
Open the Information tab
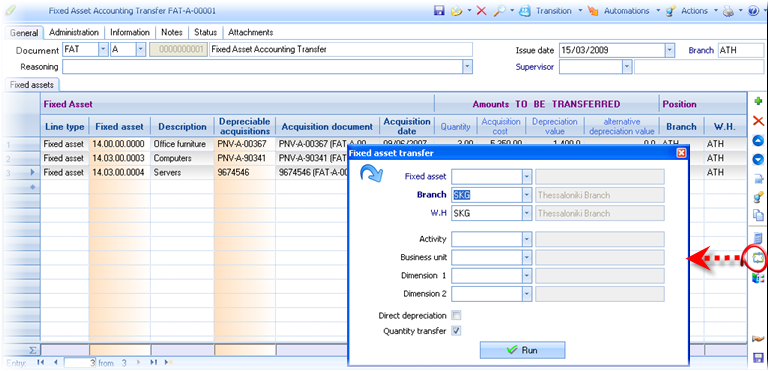tap(130, 32)
